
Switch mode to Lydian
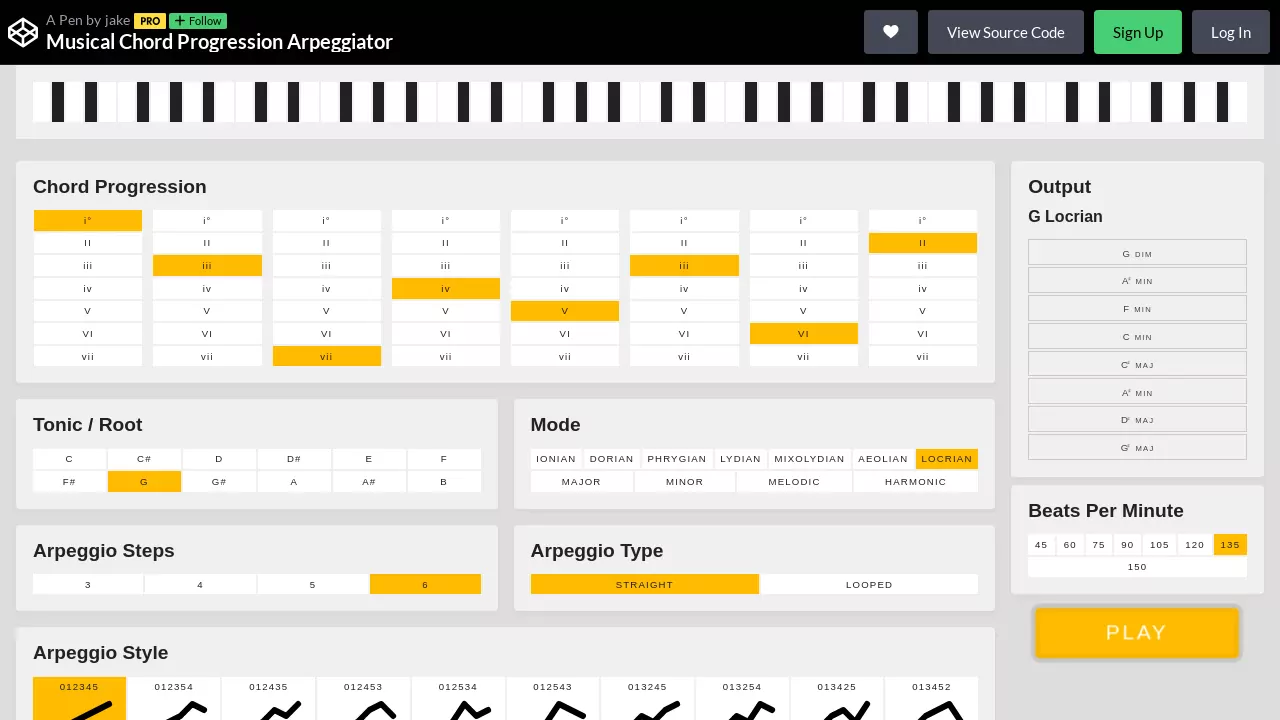pyautogui.click(x=741, y=459)
